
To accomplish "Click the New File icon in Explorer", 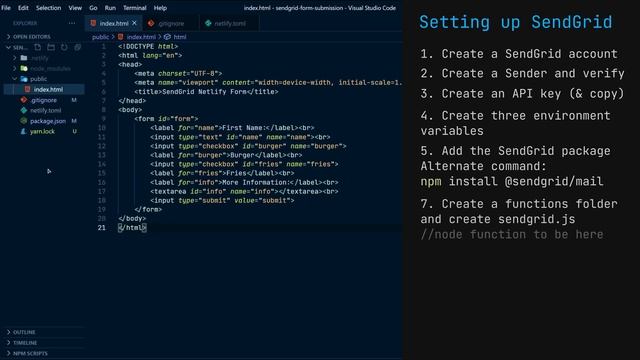I will [38, 47].
